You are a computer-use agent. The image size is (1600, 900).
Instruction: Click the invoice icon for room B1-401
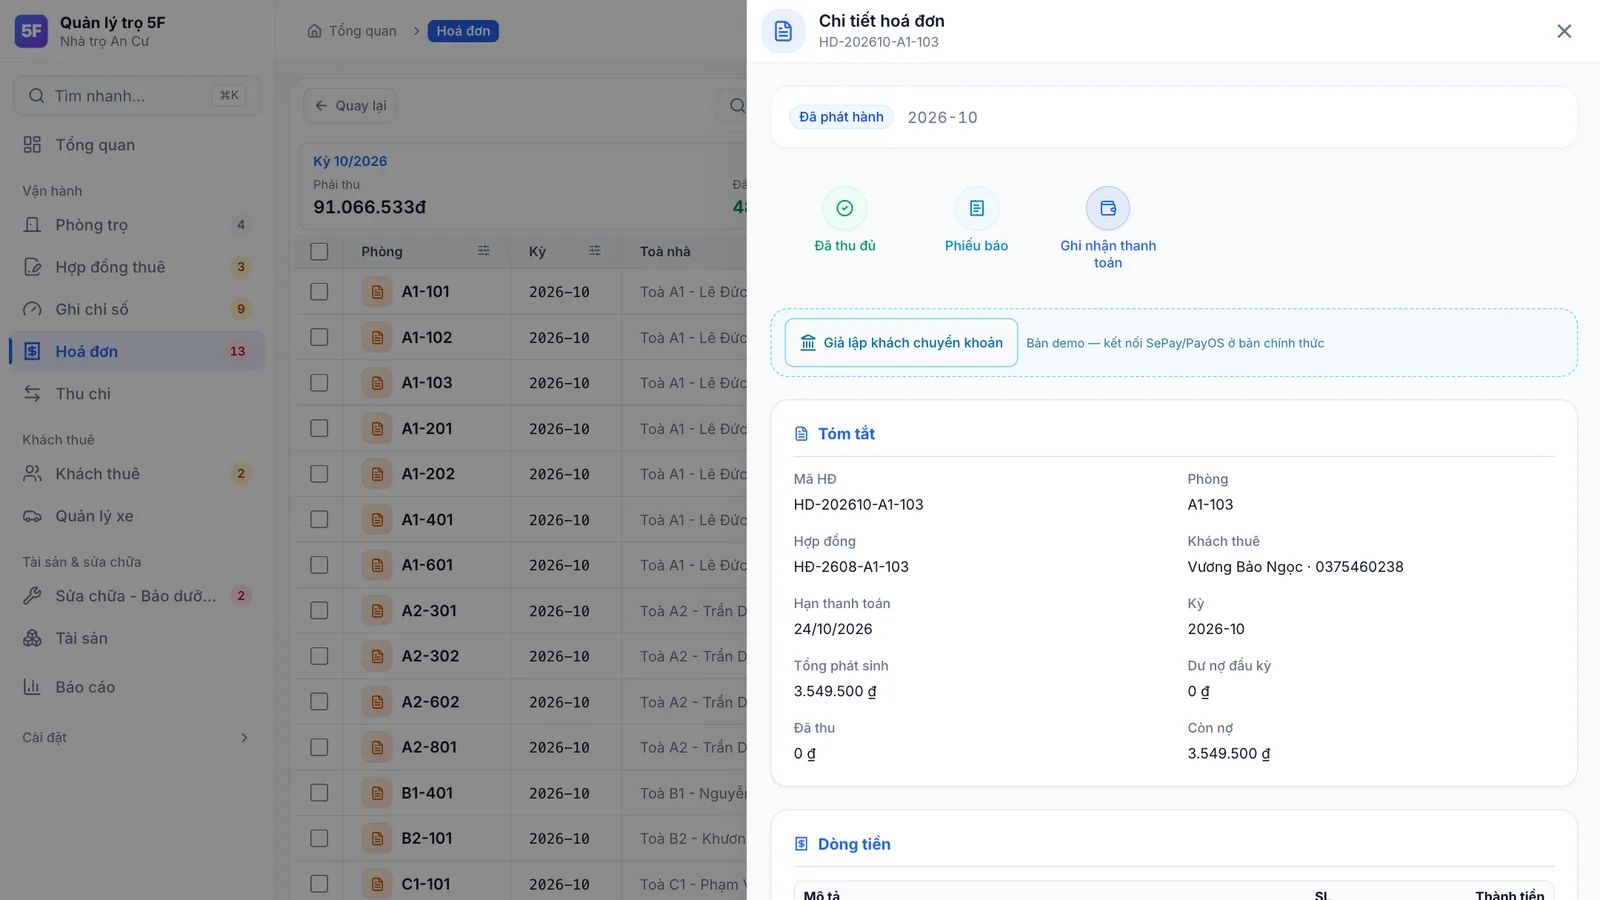point(377,793)
